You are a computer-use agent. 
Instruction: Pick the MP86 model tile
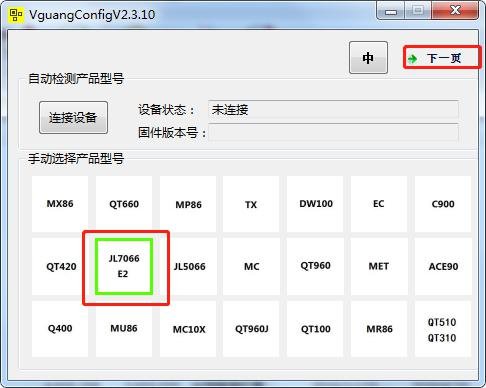188,204
